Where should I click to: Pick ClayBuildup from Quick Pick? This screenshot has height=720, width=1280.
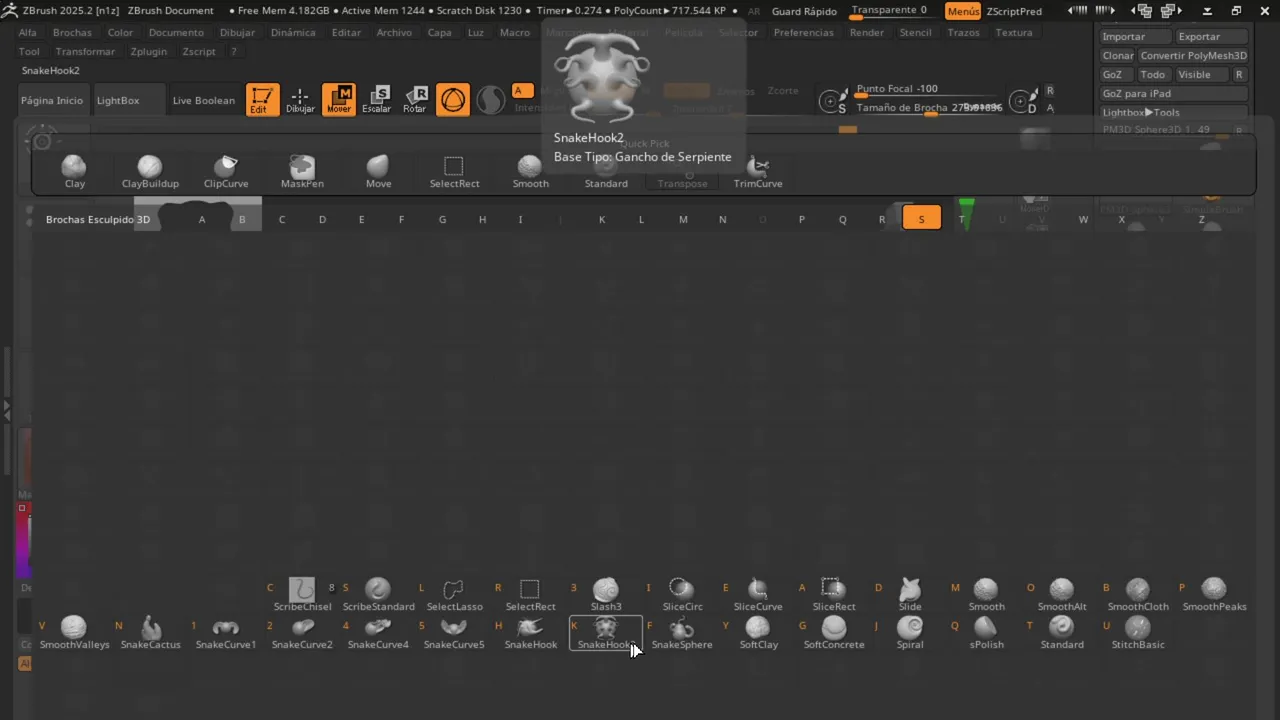(x=150, y=172)
